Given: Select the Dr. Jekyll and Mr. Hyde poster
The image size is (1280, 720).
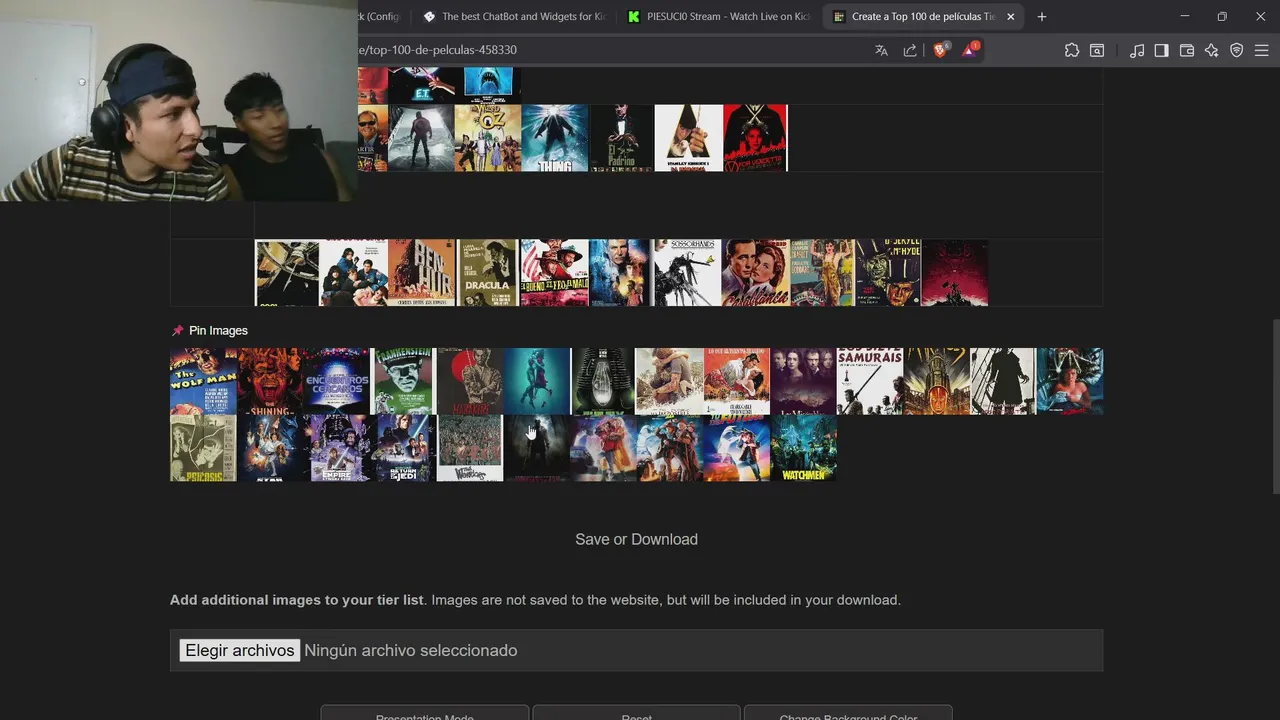Looking at the screenshot, I should pyautogui.click(x=888, y=273).
